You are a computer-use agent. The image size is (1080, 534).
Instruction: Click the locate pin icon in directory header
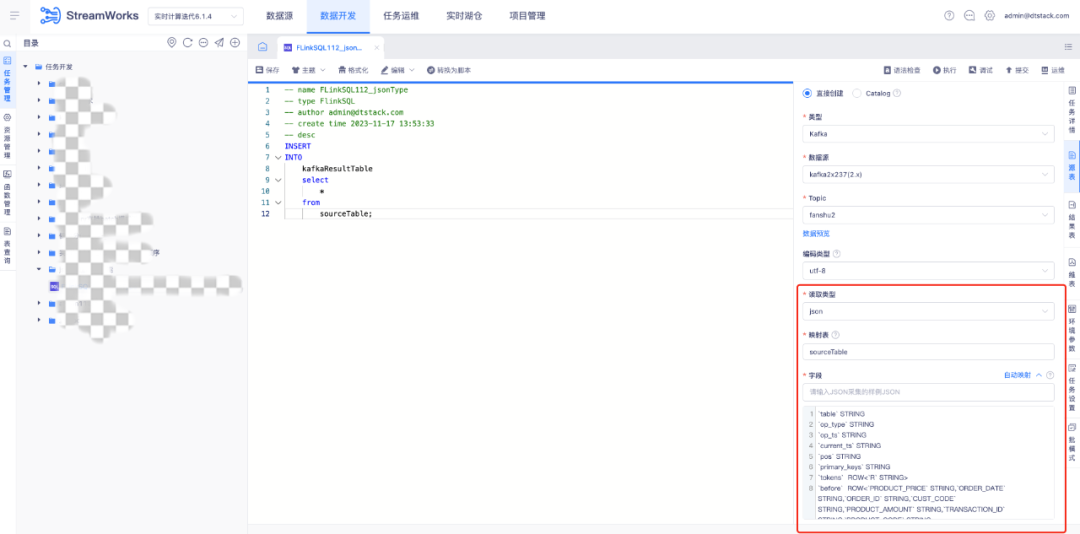tap(172, 43)
